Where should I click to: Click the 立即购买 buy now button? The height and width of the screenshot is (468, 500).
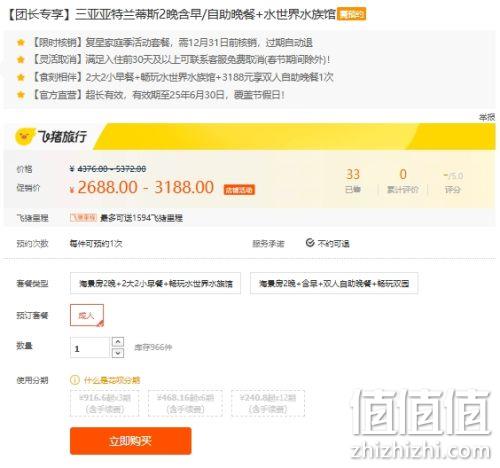(x=131, y=441)
